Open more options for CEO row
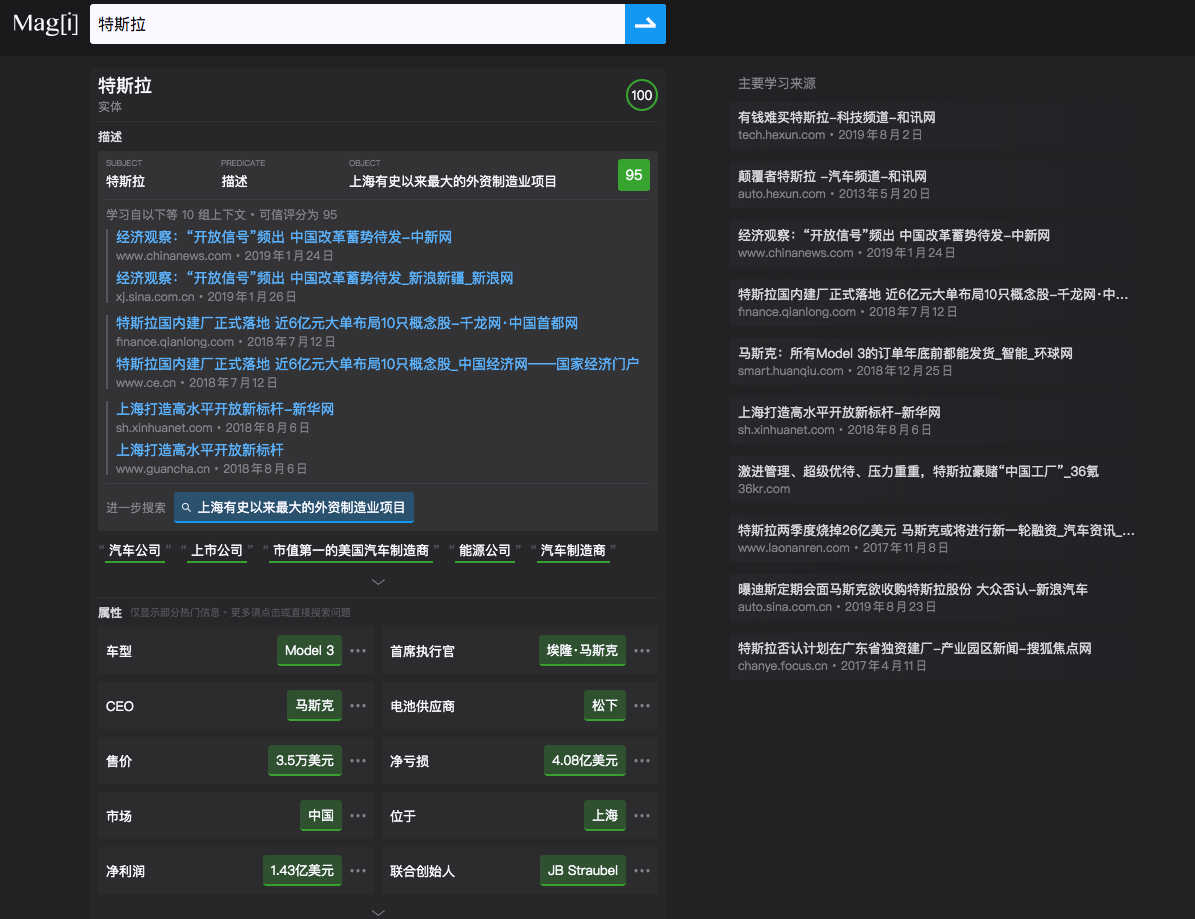This screenshot has height=919, width=1195. click(x=358, y=706)
